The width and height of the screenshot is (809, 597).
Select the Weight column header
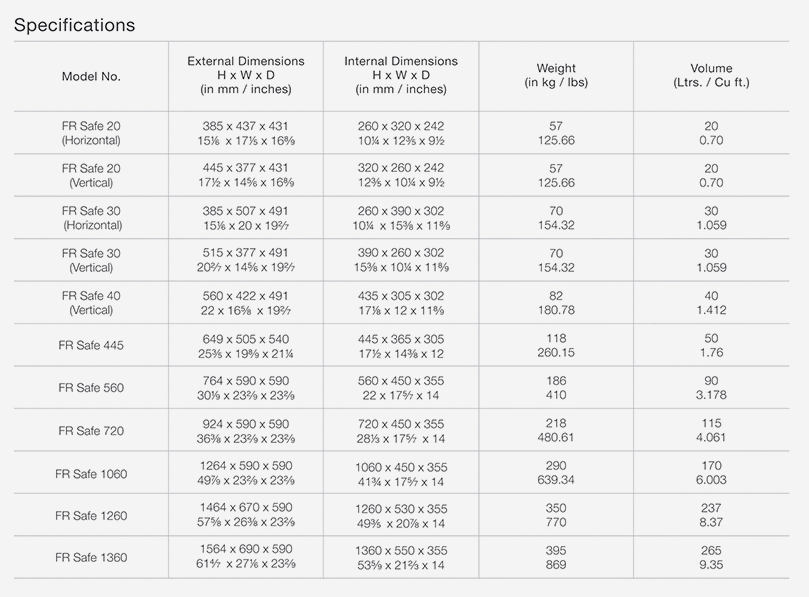556,75
